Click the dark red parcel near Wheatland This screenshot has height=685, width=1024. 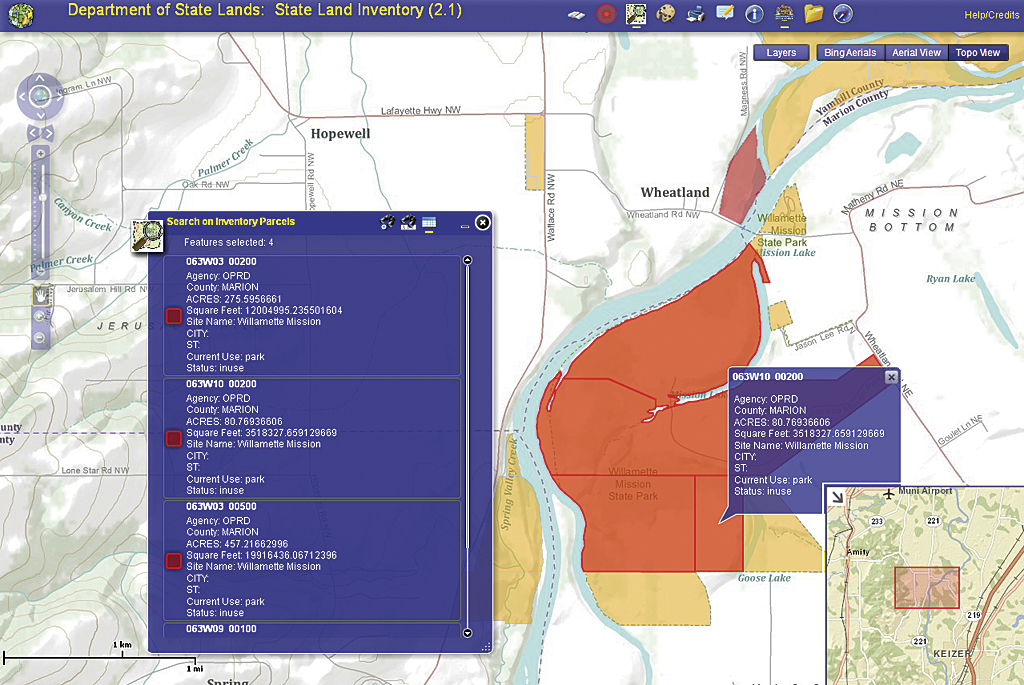pos(744,180)
